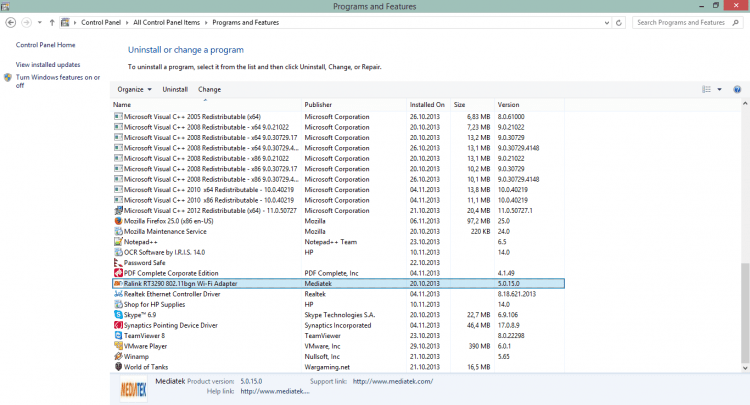Click the Windows features shield icon

[x=8, y=77]
